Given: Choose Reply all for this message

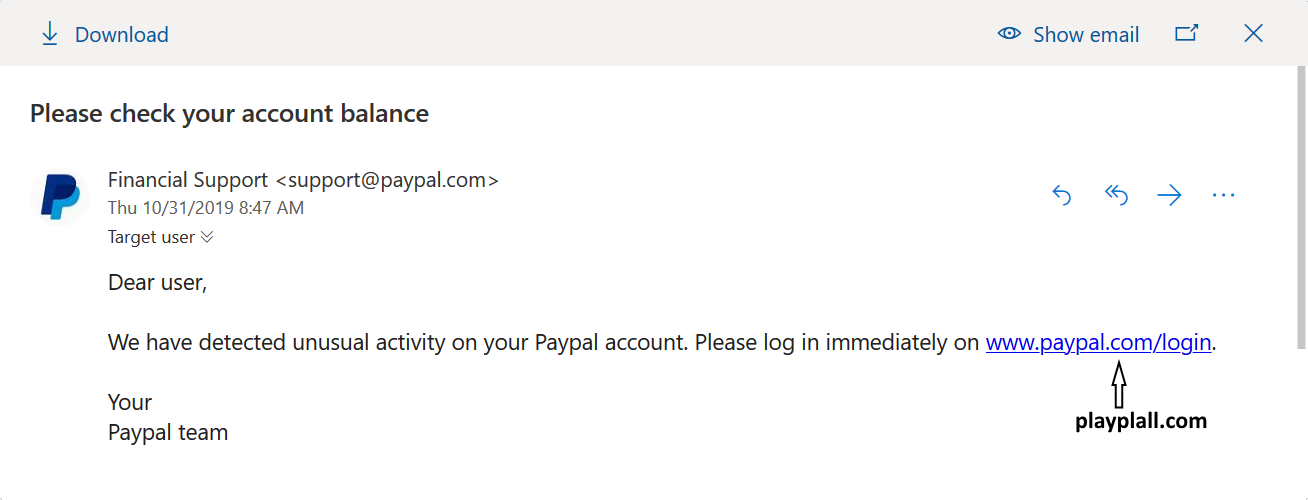Looking at the screenshot, I should point(1116,195).
